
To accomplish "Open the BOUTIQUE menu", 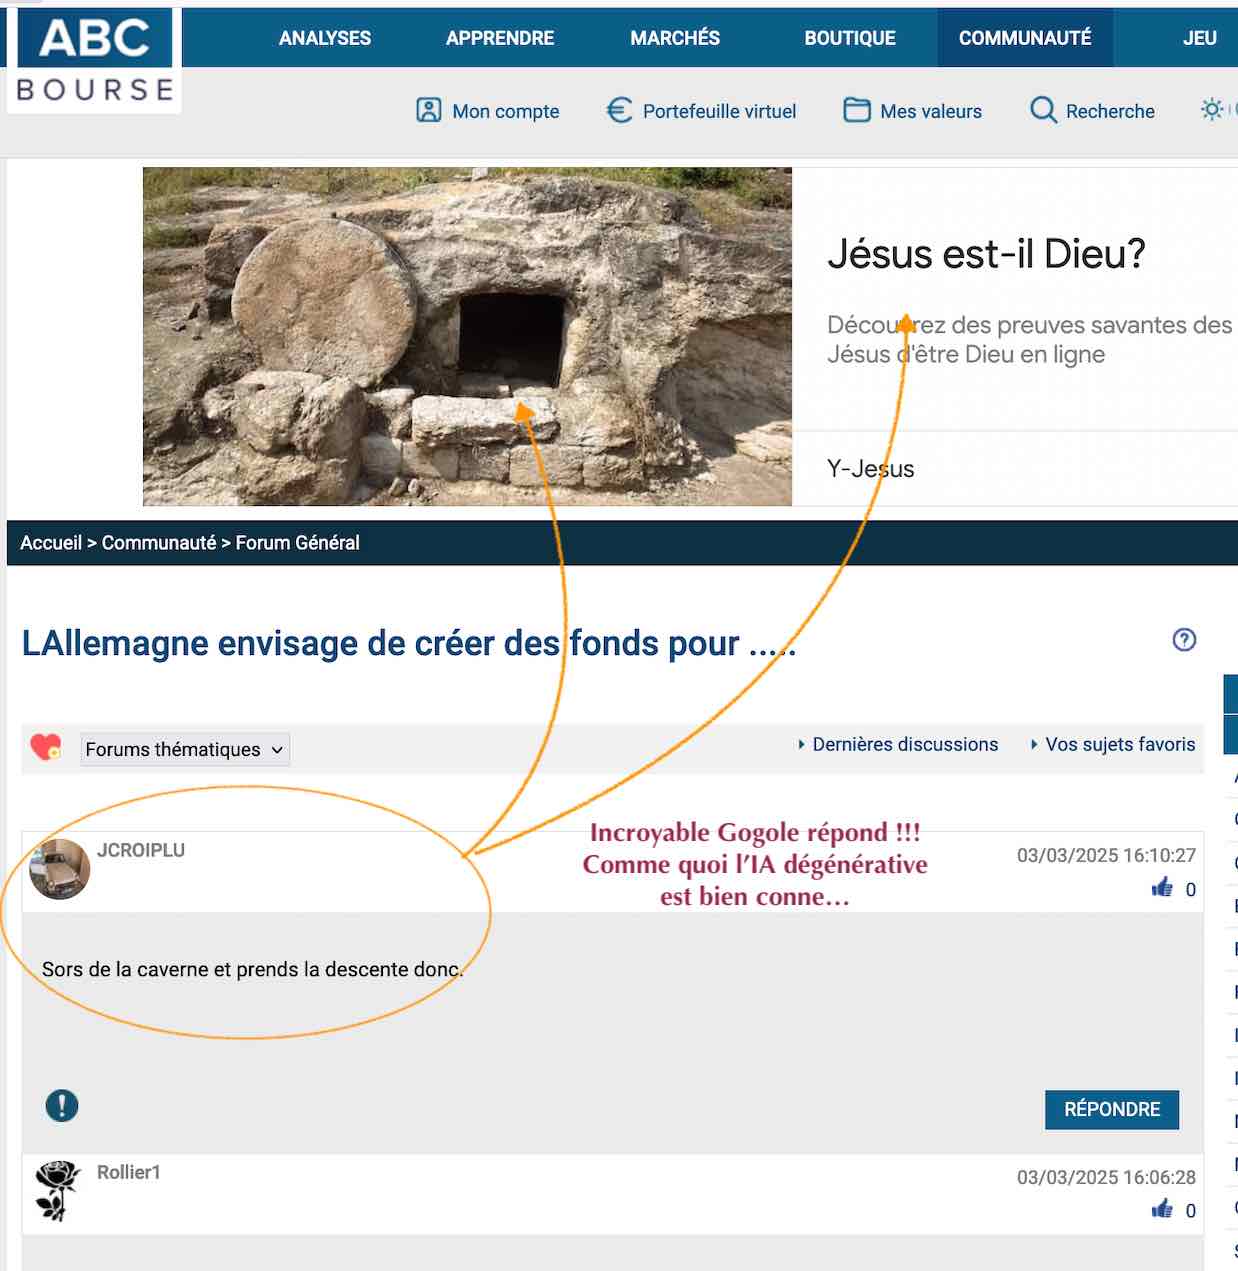I will 850,38.
